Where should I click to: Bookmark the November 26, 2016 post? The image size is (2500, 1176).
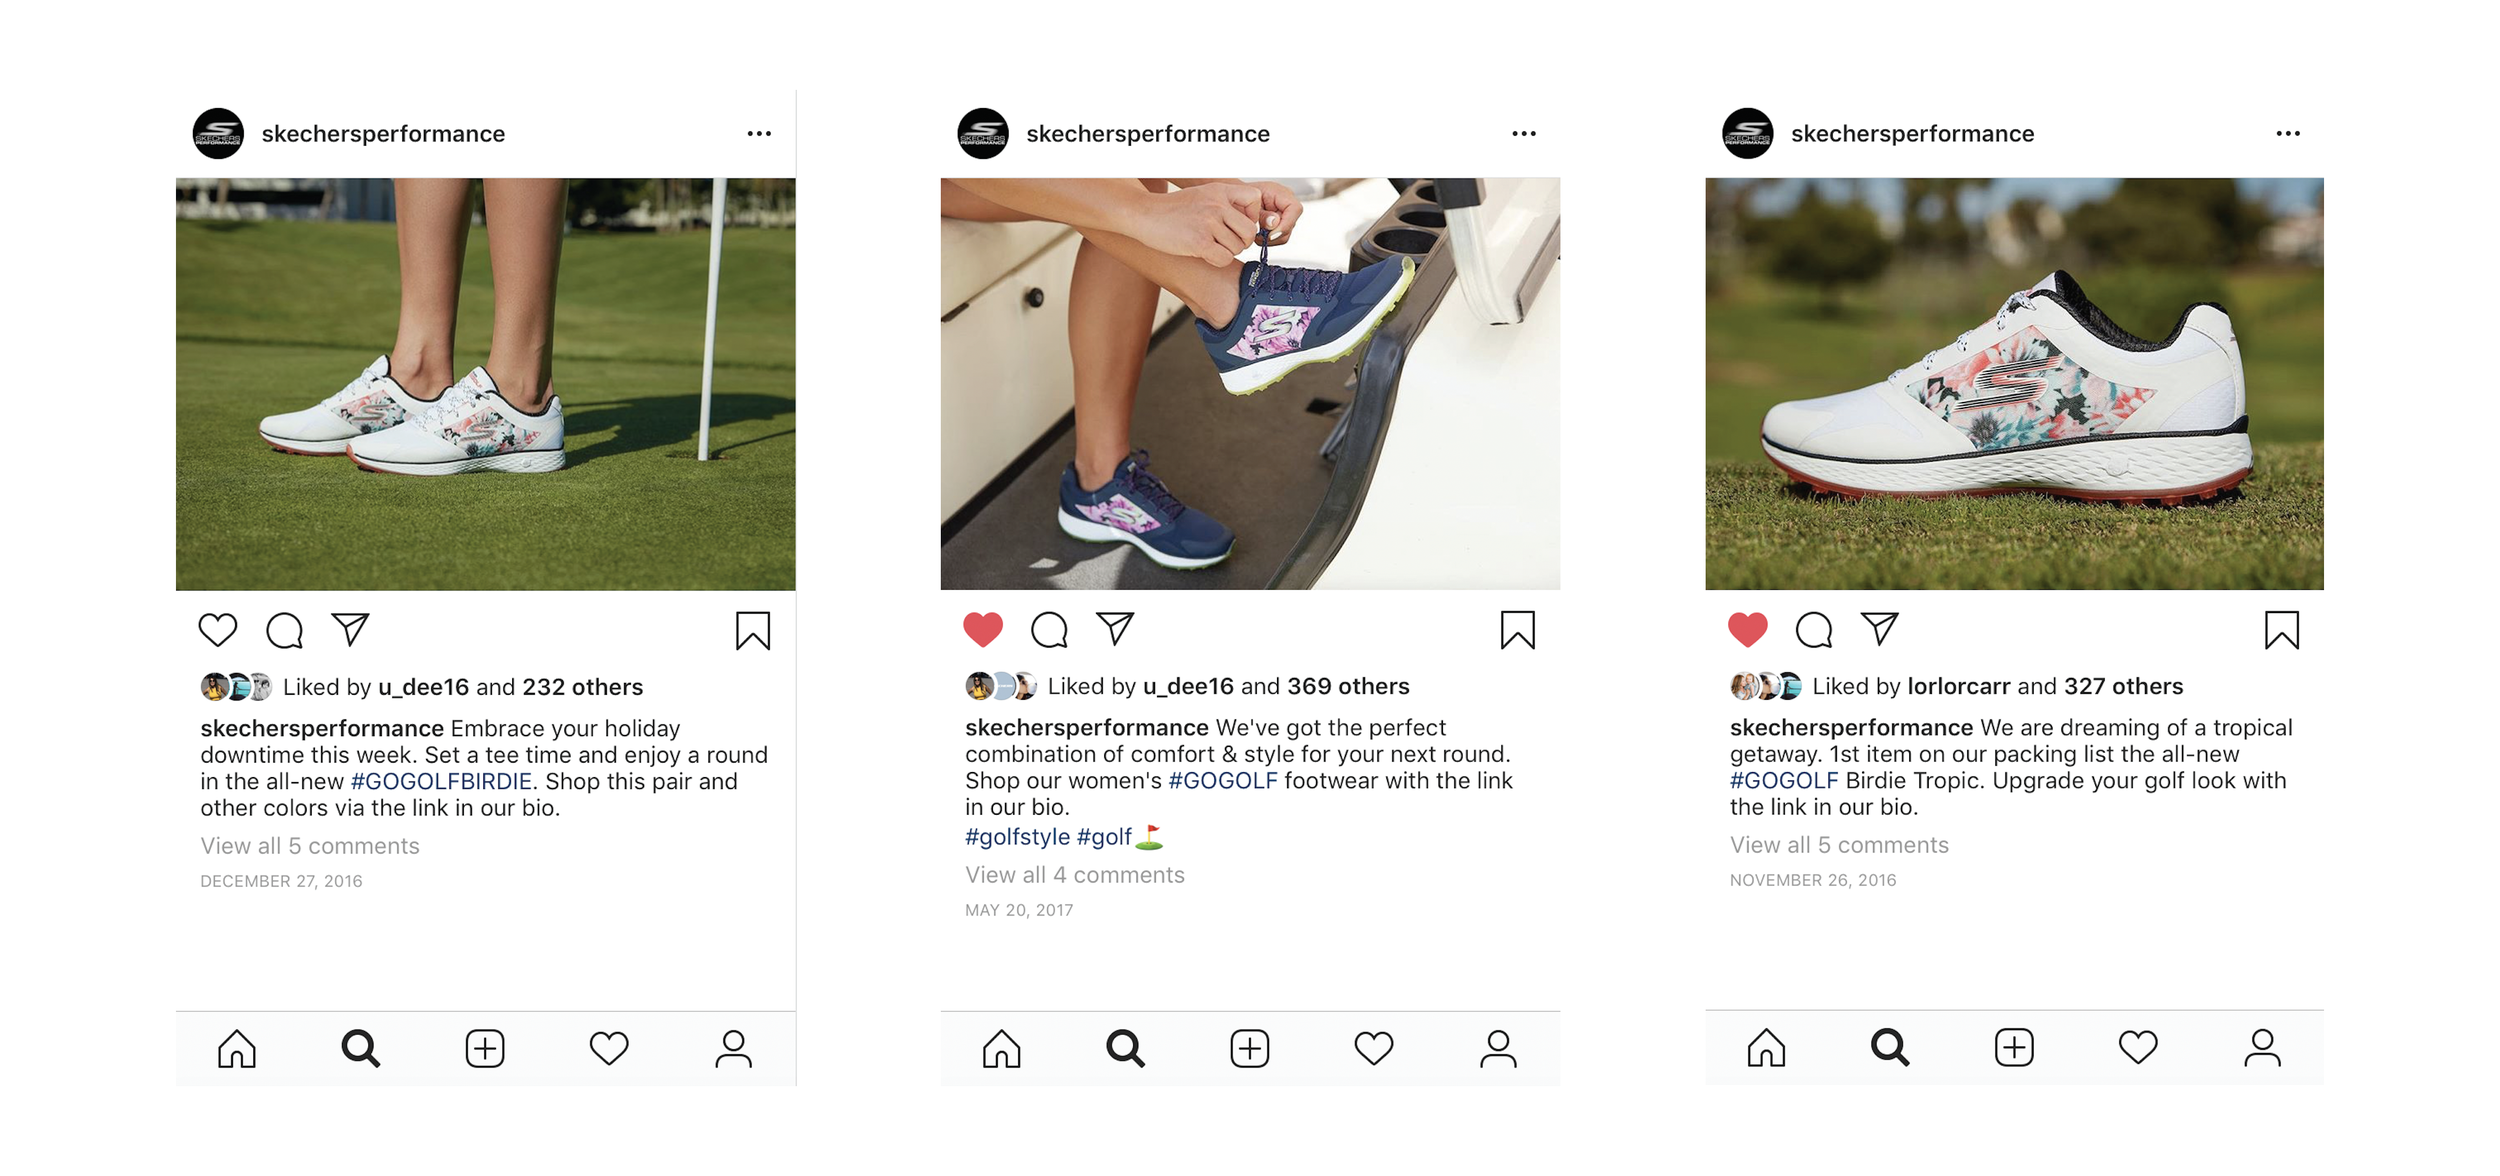pyautogui.click(x=2282, y=630)
